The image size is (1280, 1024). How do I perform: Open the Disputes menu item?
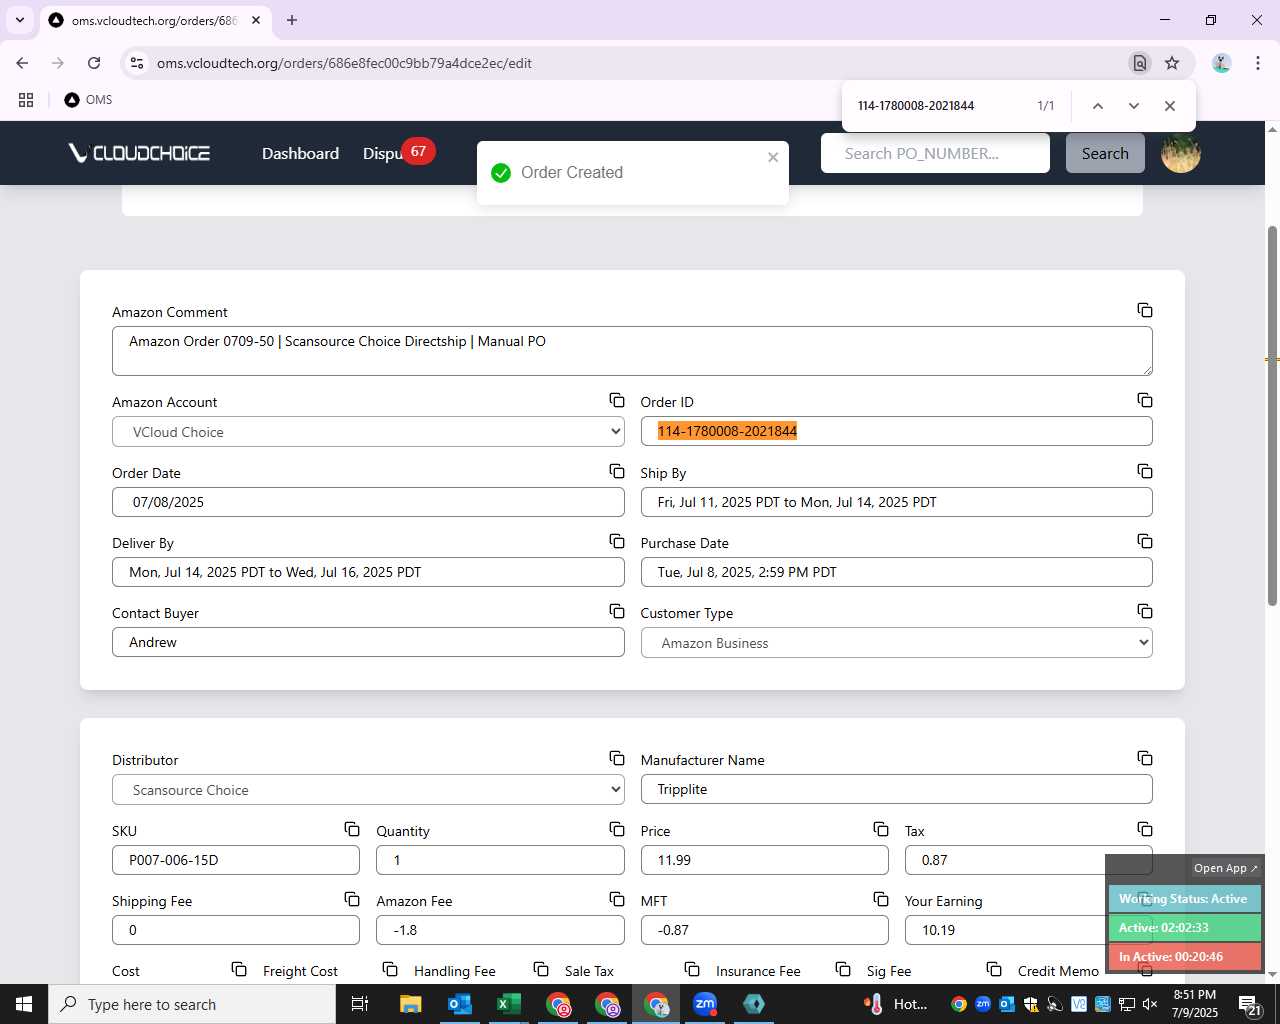tap(383, 153)
